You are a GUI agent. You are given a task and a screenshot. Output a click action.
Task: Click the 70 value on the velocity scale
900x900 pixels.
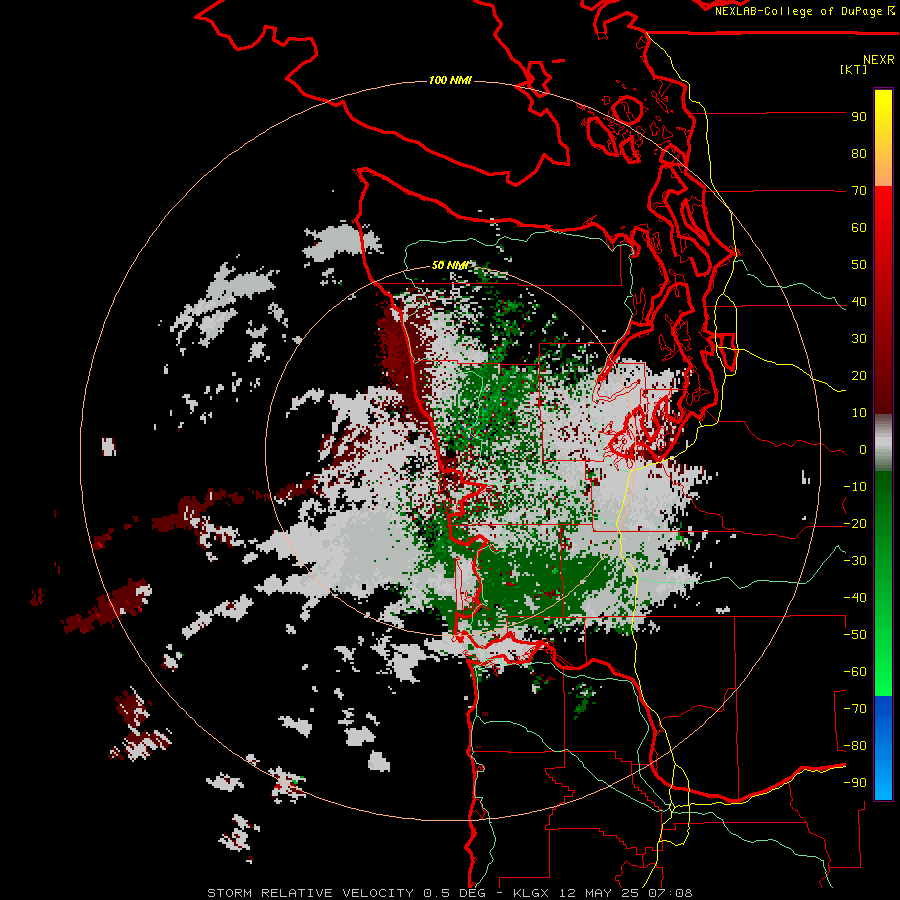tap(859, 191)
